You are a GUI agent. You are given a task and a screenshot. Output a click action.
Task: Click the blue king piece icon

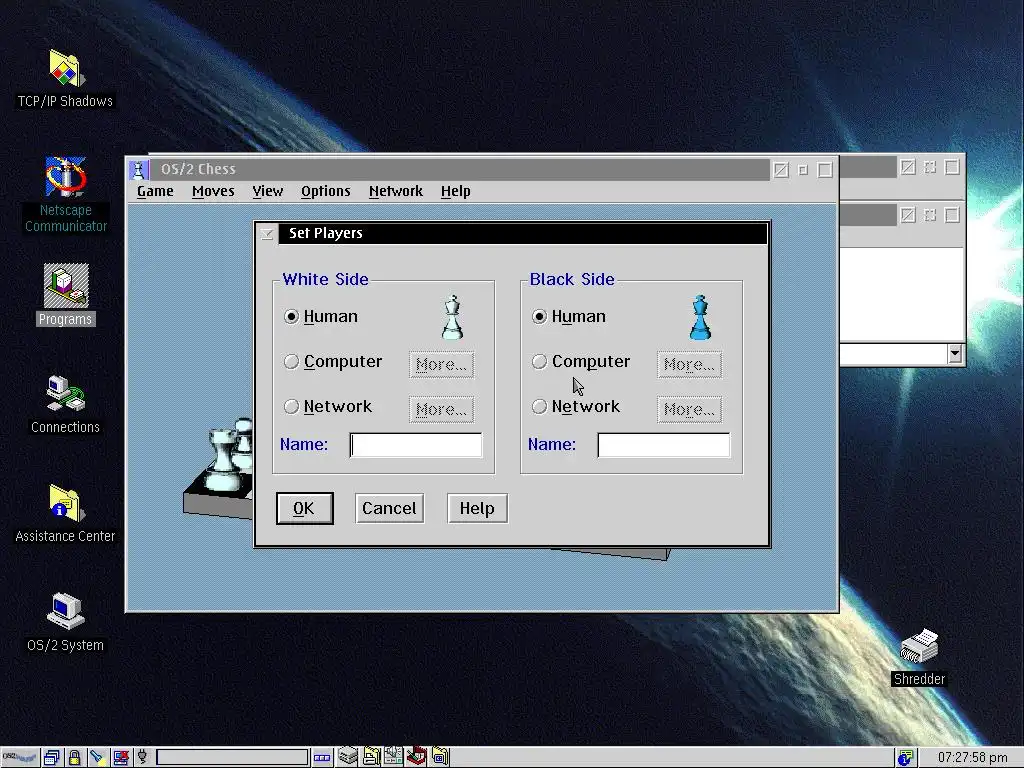pyautogui.click(x=700, y=317)
